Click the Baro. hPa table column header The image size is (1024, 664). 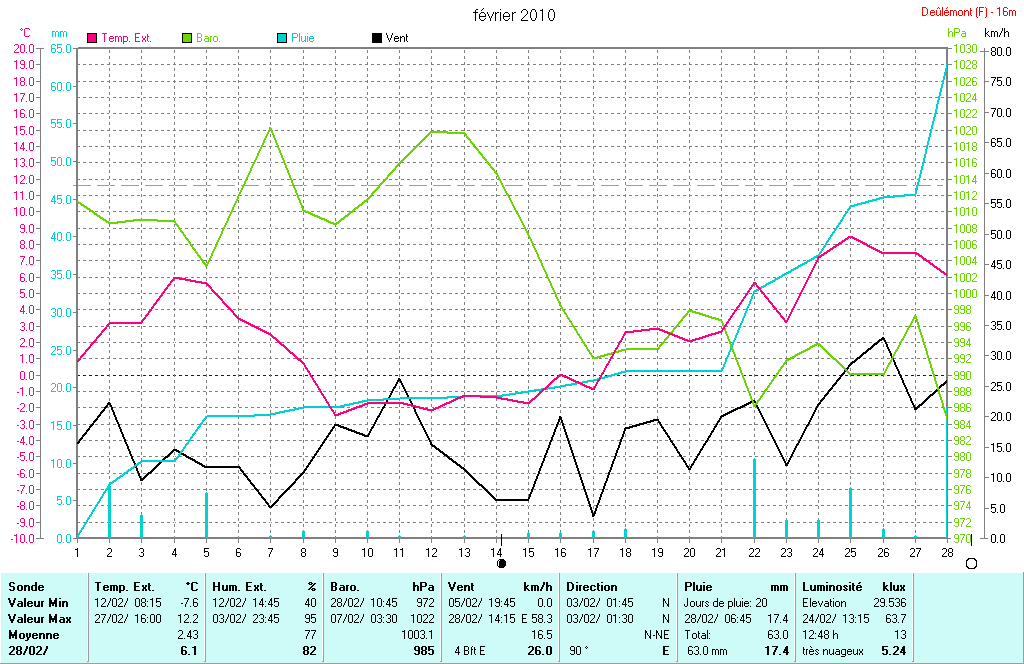[x=385, y=587]
